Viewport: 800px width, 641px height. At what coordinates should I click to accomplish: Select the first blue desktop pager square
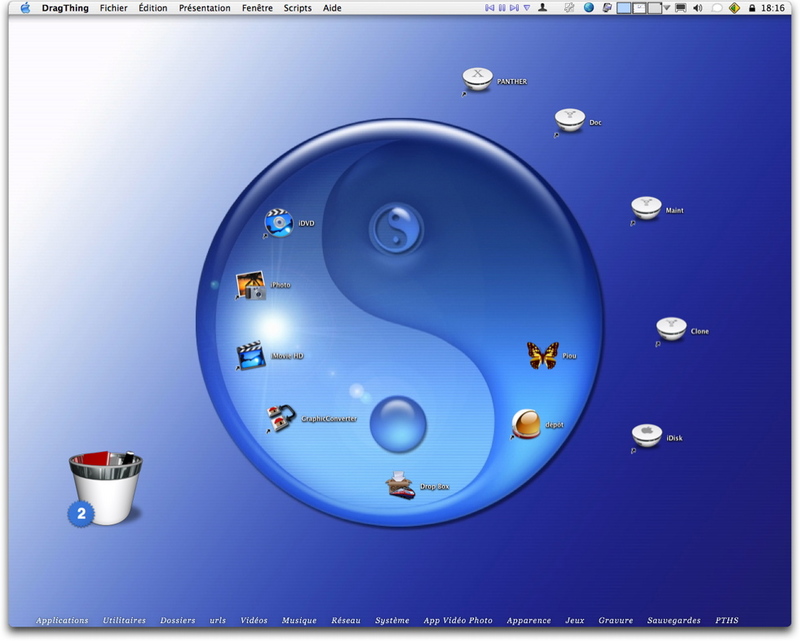pyautogui.click(x=624, y=8)
